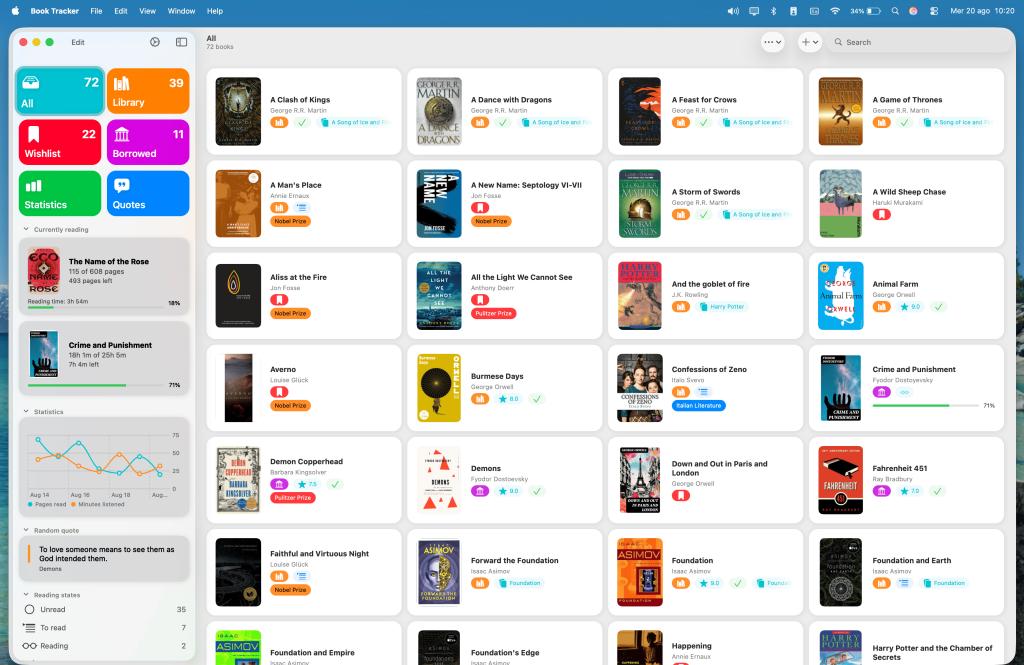The width and height of the screenshot is (1024, 665).
Task: Open the Window menu
Action: [x=181, y=11]
